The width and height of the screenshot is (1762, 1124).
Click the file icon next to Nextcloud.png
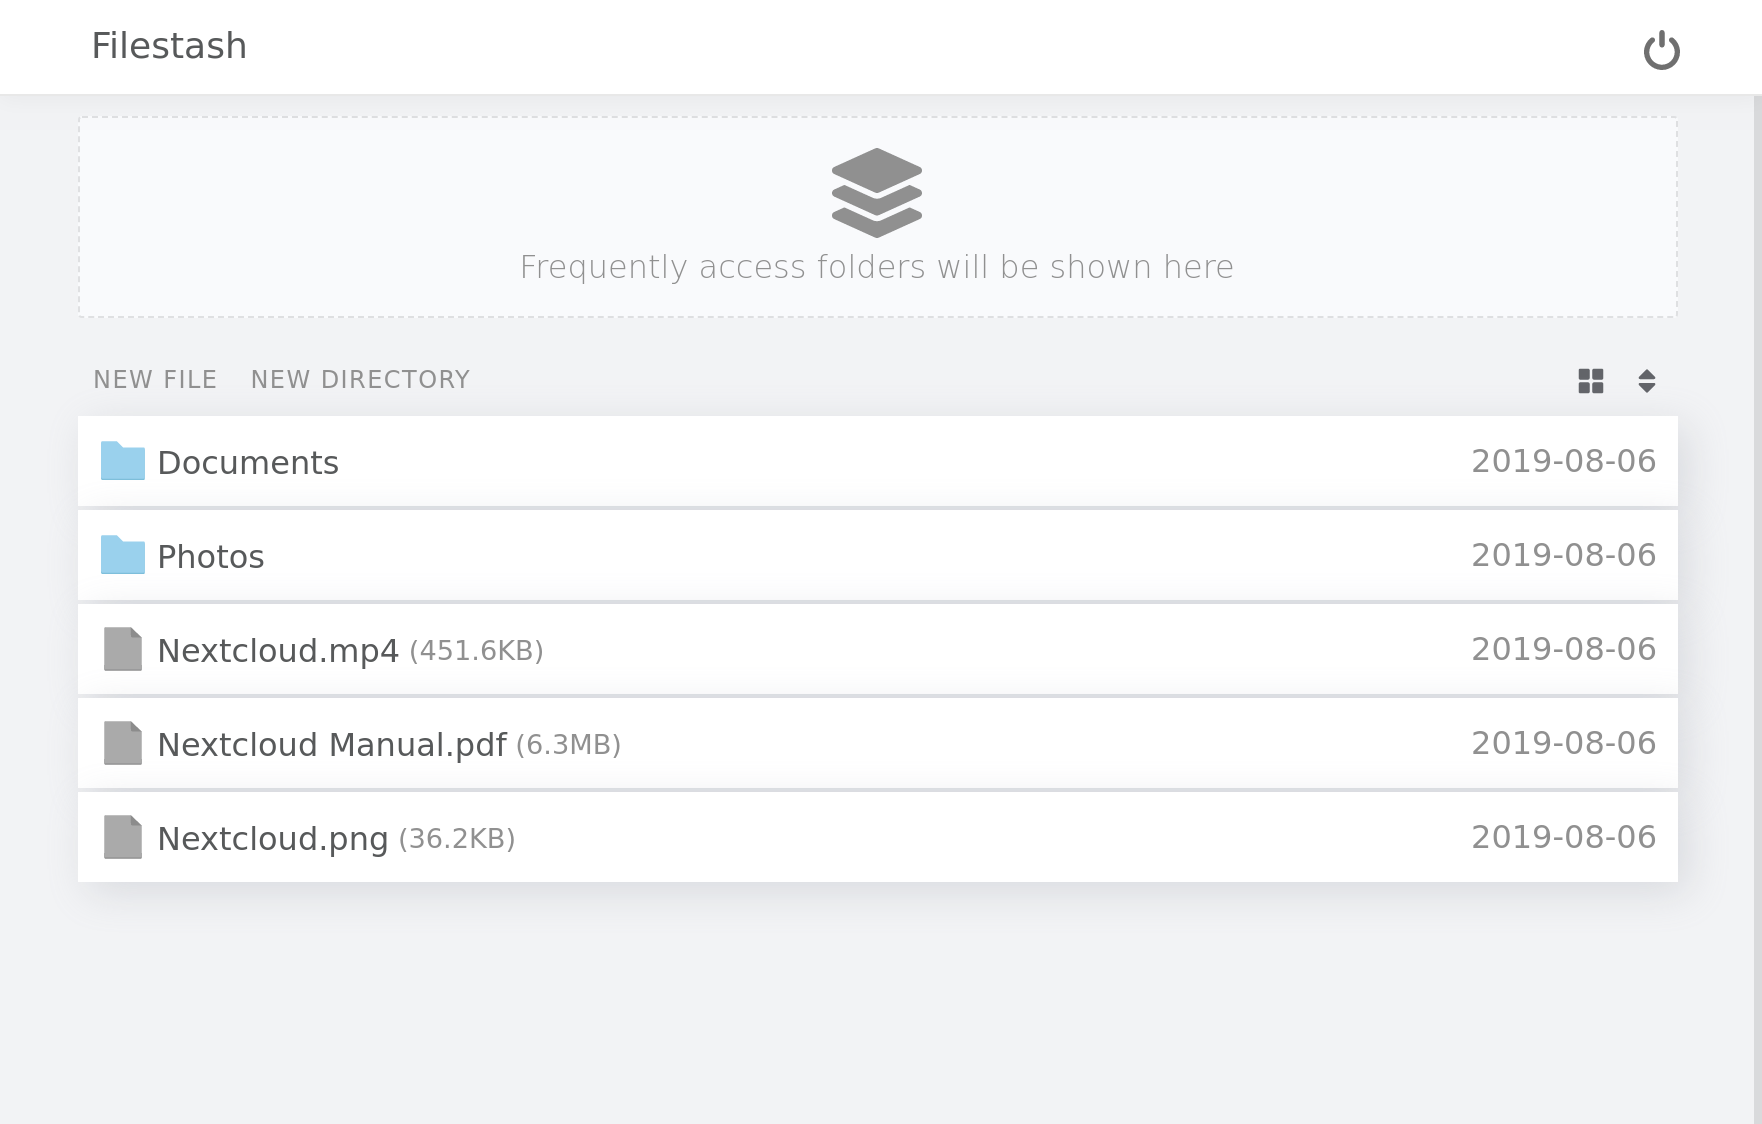[122, 838]
